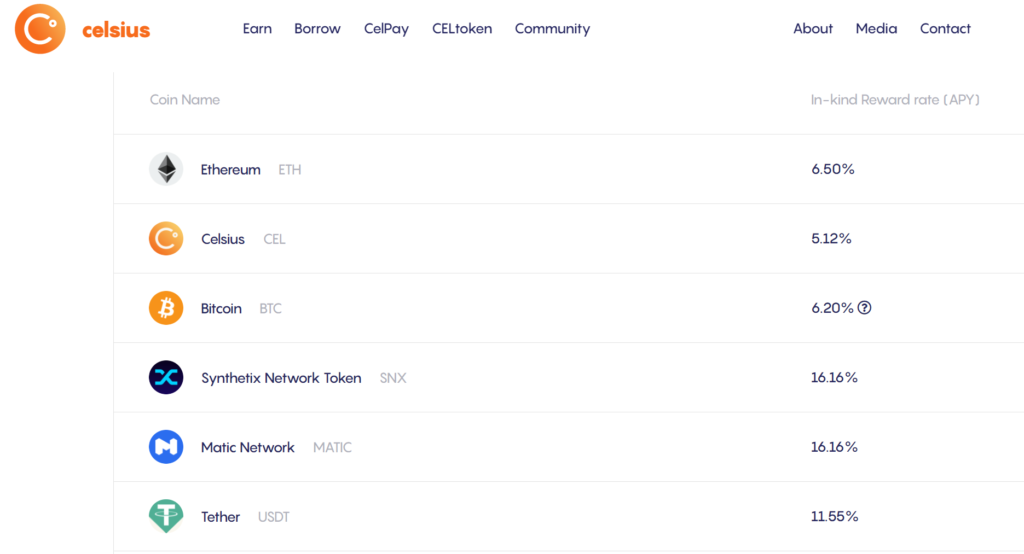Select the Synthetix Network Token name

[x=281, y=378]
